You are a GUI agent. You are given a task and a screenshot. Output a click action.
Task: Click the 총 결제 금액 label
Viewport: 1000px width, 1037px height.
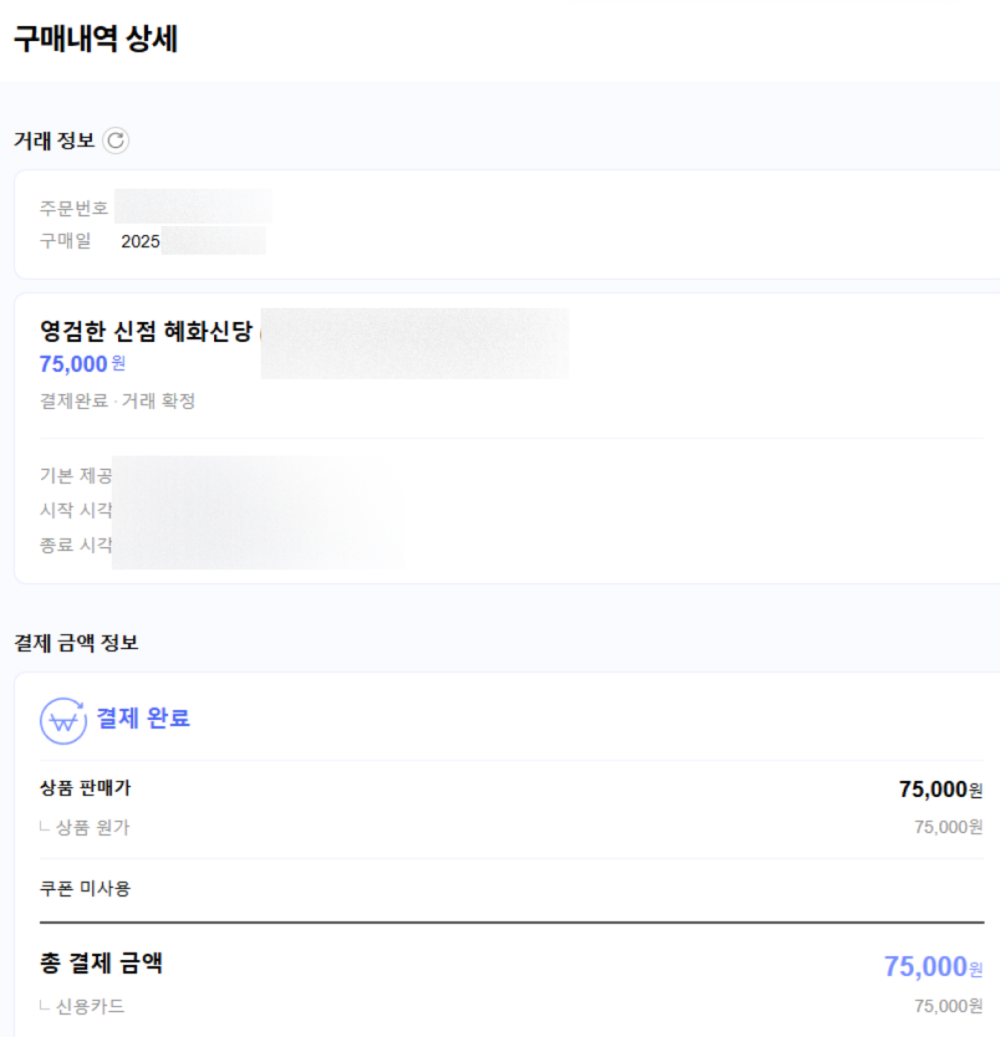[101, 964]
